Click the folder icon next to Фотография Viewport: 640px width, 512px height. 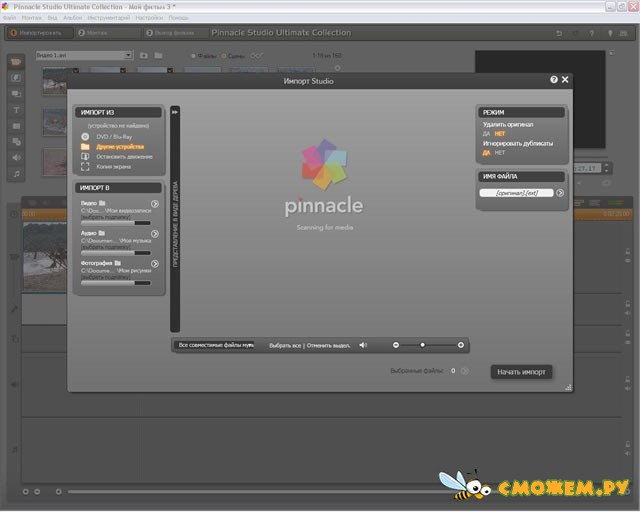[x=118, y=263]
